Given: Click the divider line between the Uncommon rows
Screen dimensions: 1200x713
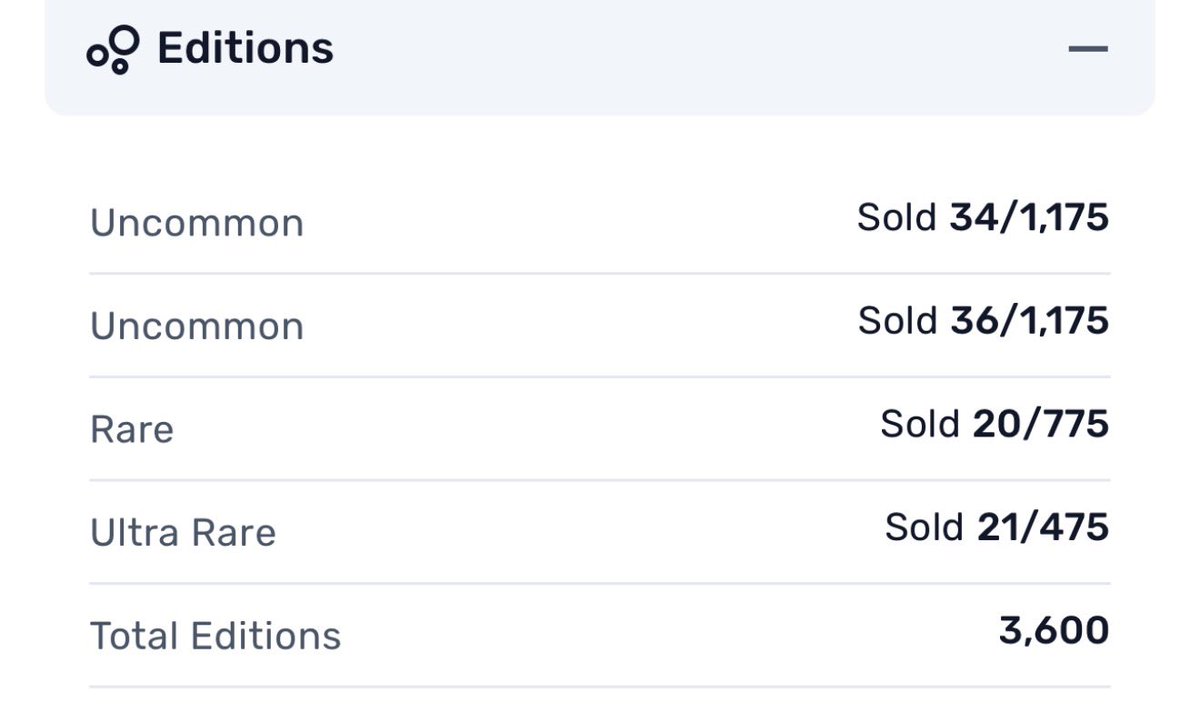Looking at the screenshot, I should pos(600,273).
